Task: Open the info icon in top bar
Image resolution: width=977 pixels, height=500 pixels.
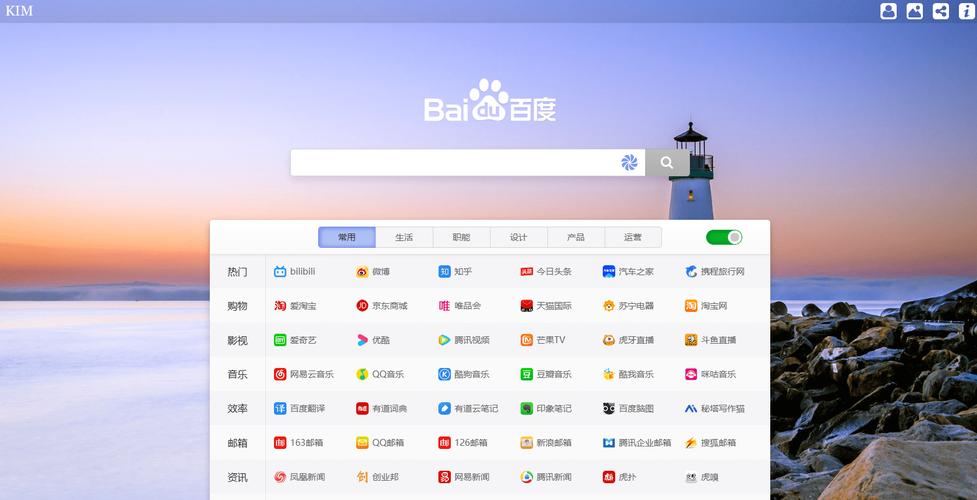Action: (966, 11)
